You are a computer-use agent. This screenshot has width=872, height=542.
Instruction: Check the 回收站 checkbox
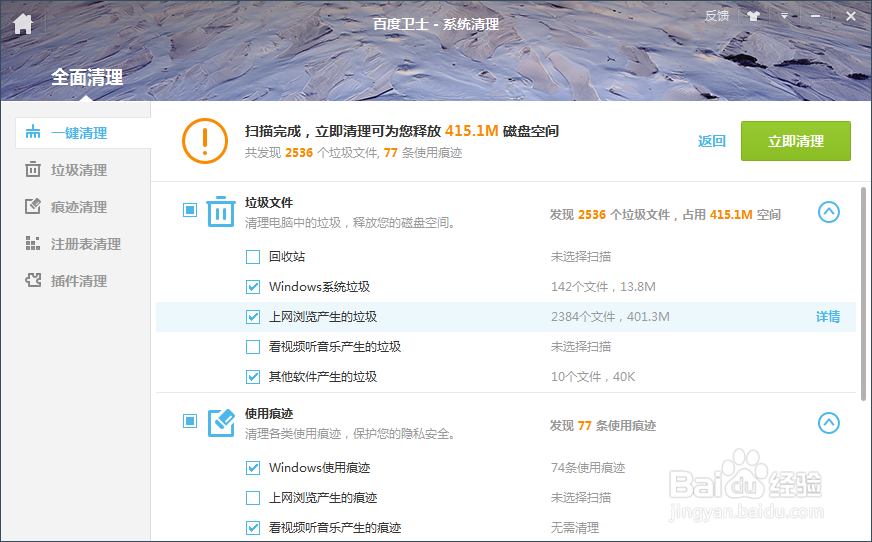coord(252,257)
